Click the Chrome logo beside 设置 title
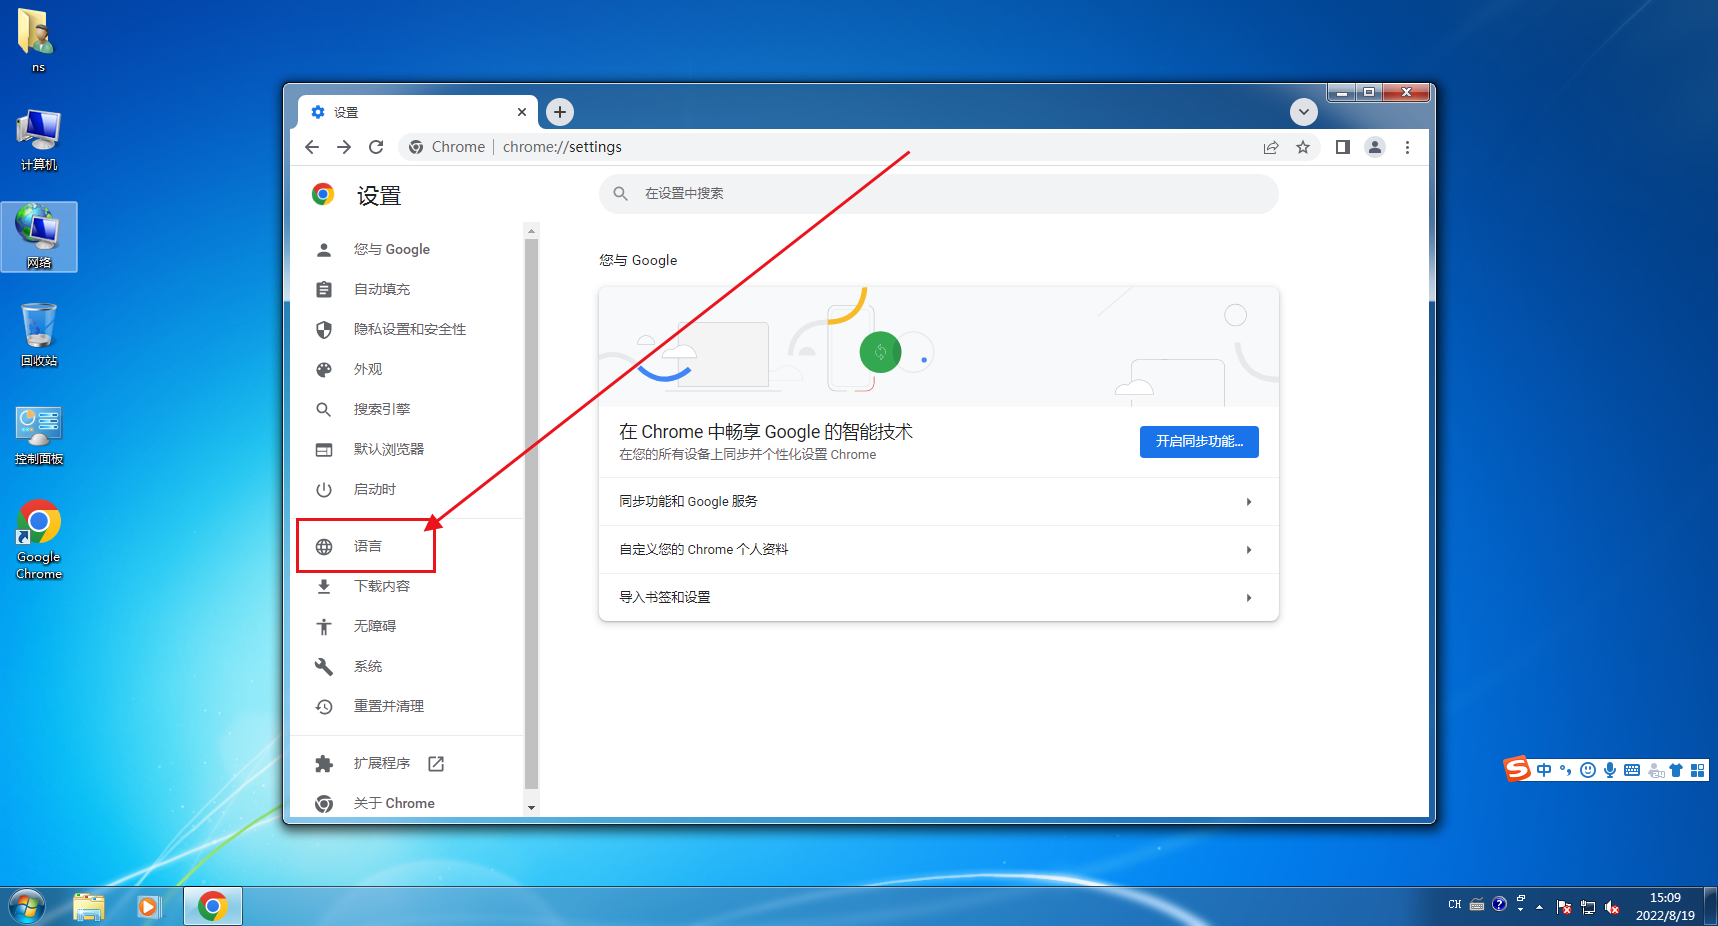The image size is (1718, 926). [322, 194]
